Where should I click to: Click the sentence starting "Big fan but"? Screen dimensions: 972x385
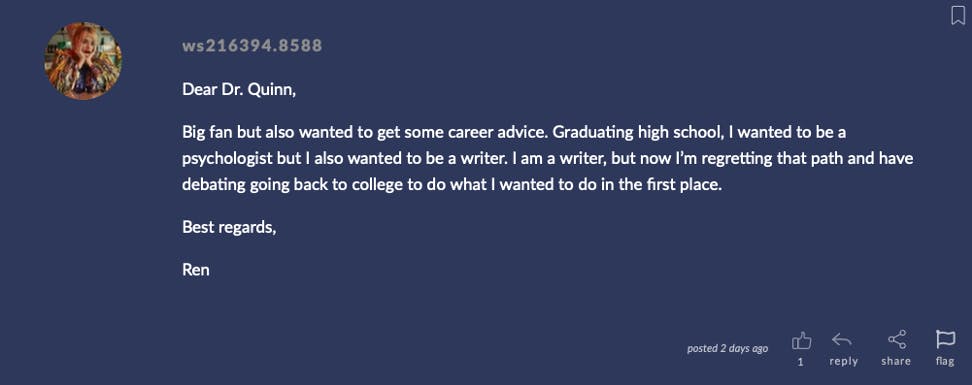click(365, 132)
